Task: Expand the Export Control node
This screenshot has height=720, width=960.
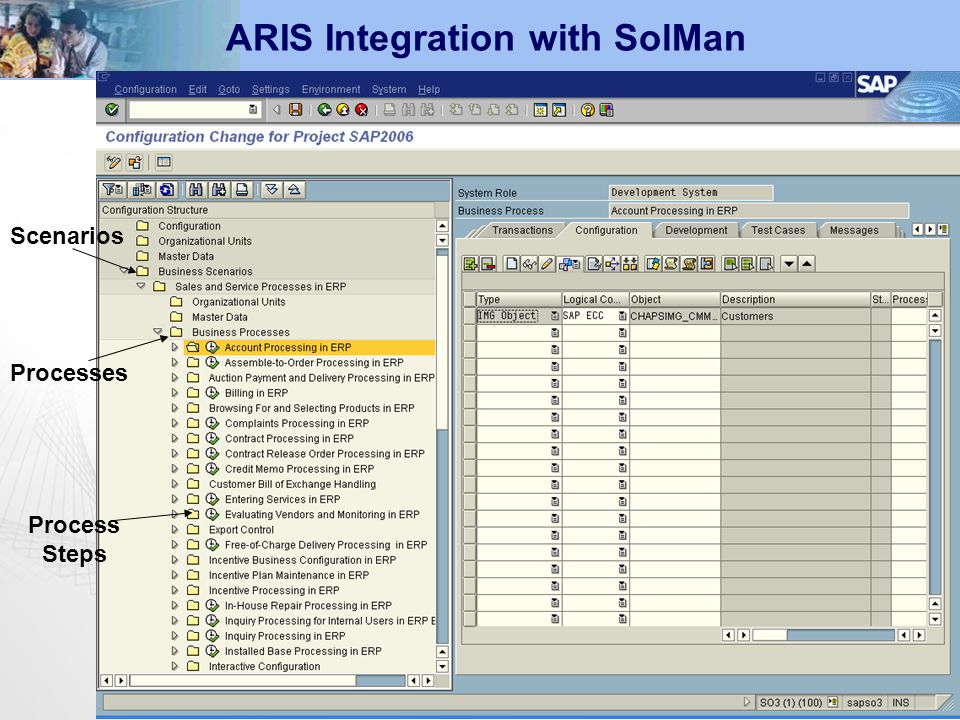Action: pyautogui.click(x=174, y=530)
